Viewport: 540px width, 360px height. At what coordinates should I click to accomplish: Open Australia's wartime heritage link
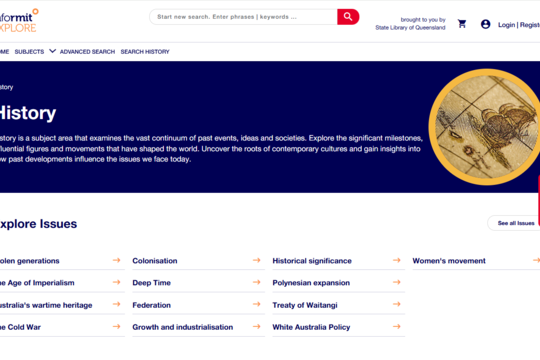(x=46, y=305)
